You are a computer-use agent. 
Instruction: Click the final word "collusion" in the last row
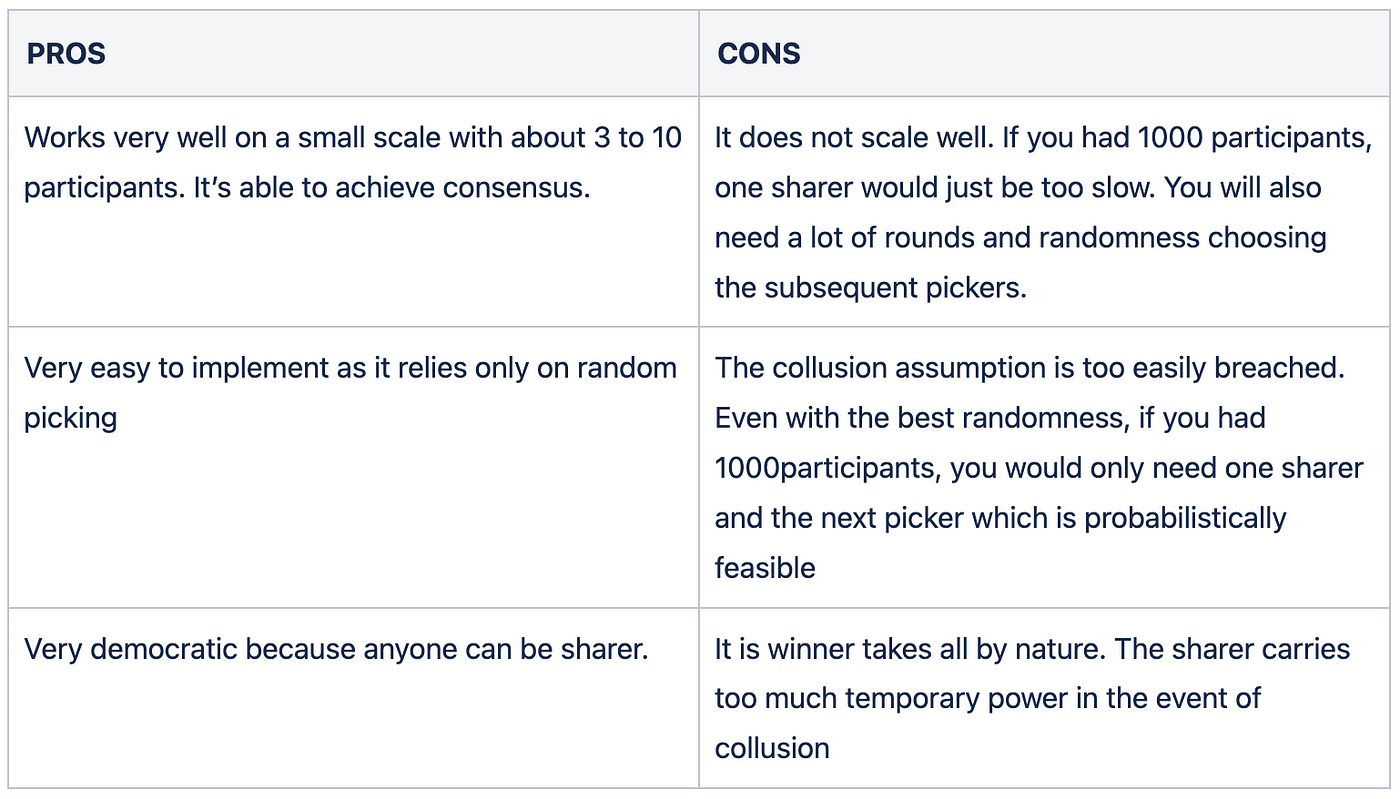point(771,748)
